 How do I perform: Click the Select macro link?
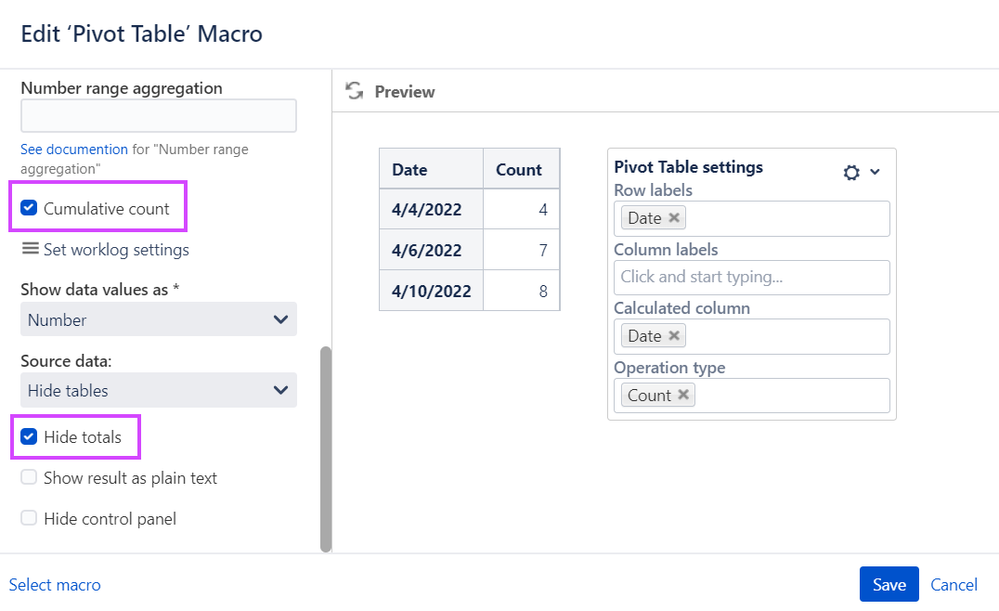[55, 585]
